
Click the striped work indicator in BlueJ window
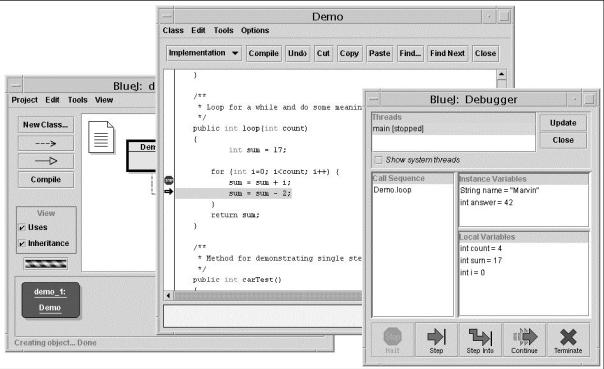[46, 263]
